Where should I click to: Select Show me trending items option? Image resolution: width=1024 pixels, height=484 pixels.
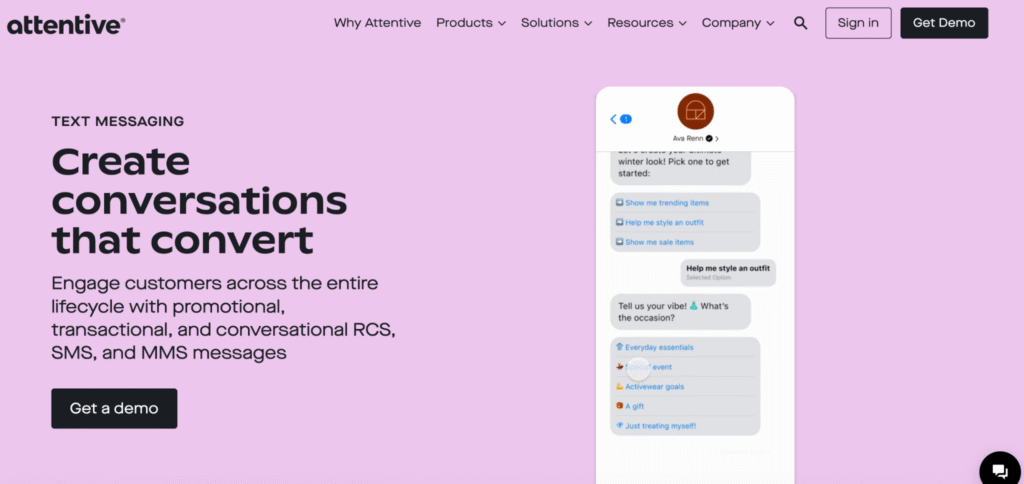click(685, 203)
